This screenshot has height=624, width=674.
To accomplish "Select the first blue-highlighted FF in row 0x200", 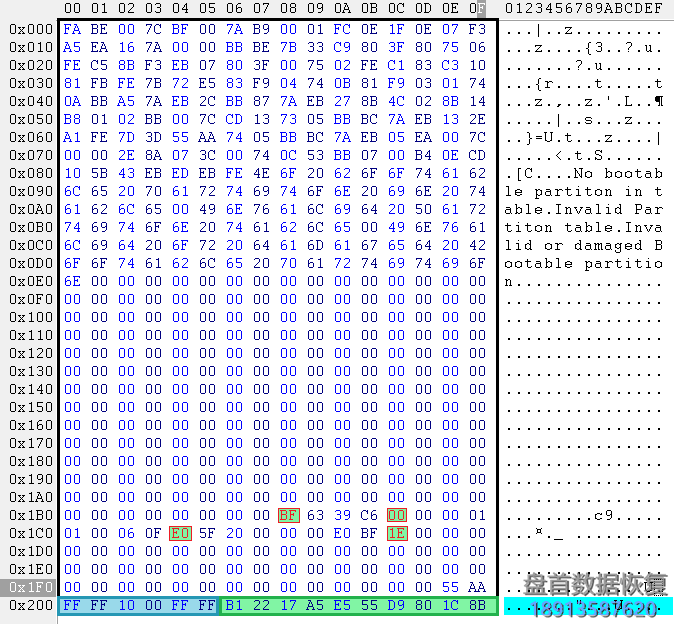I will (72, 605).
